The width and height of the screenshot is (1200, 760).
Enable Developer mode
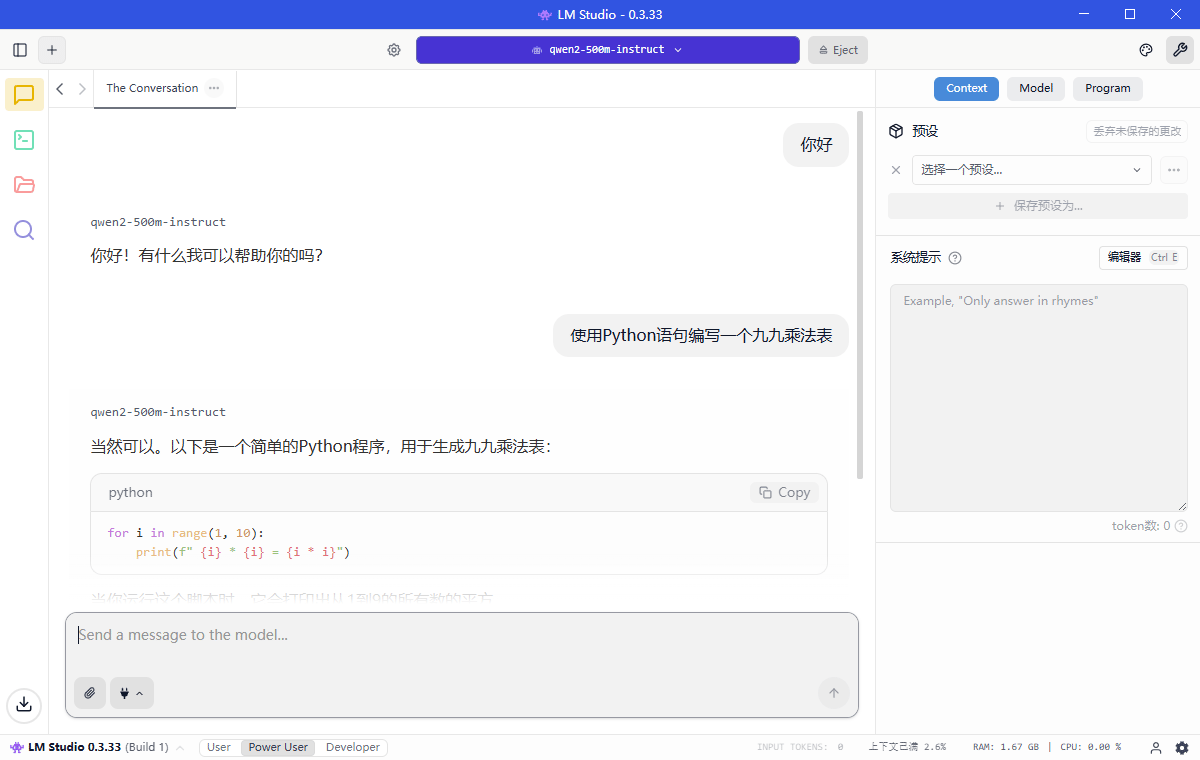tap(352, 747)
